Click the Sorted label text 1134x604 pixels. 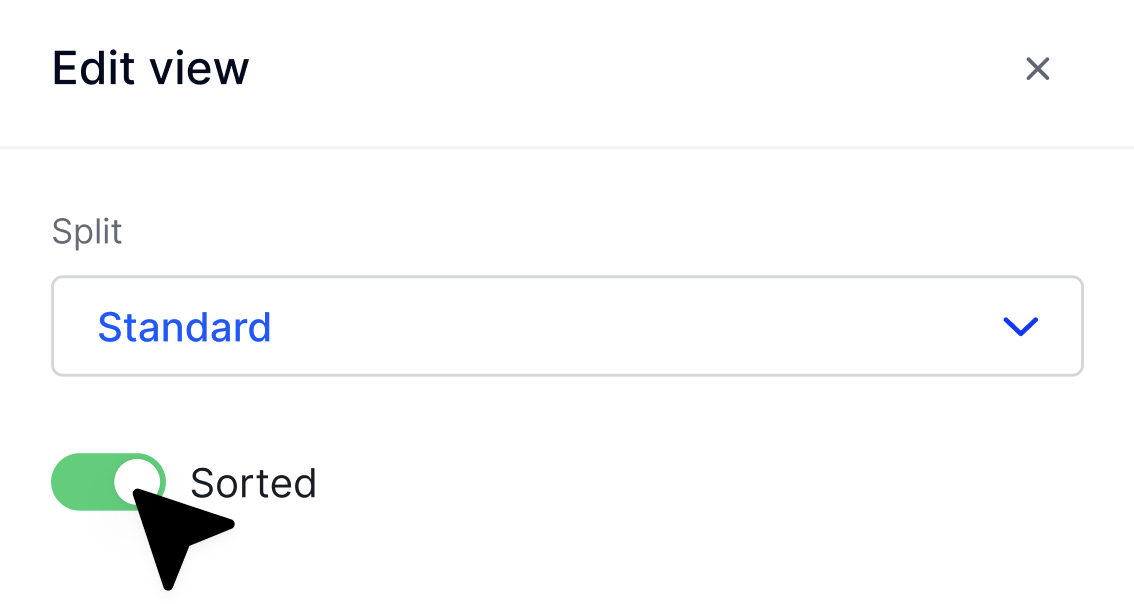coord(253,482)
